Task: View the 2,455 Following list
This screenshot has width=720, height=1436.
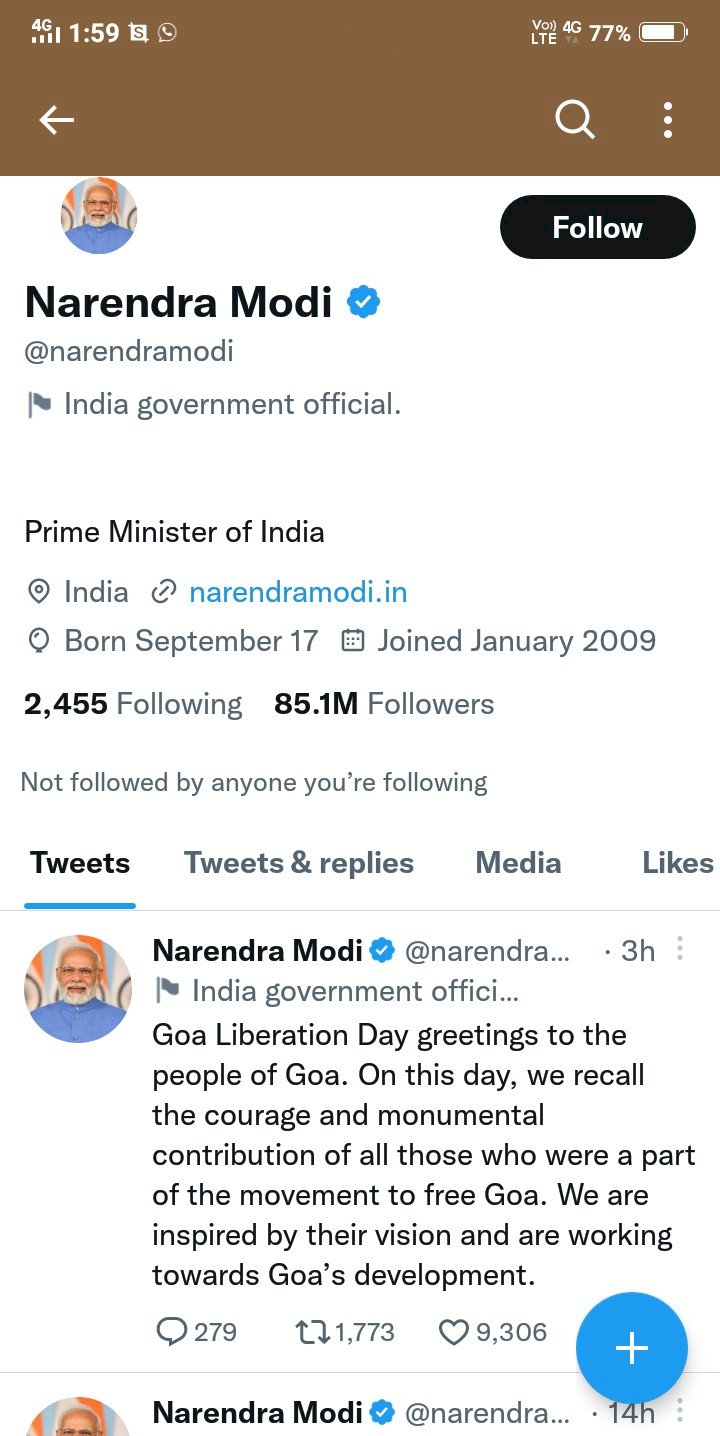Action: click(133, 704)
